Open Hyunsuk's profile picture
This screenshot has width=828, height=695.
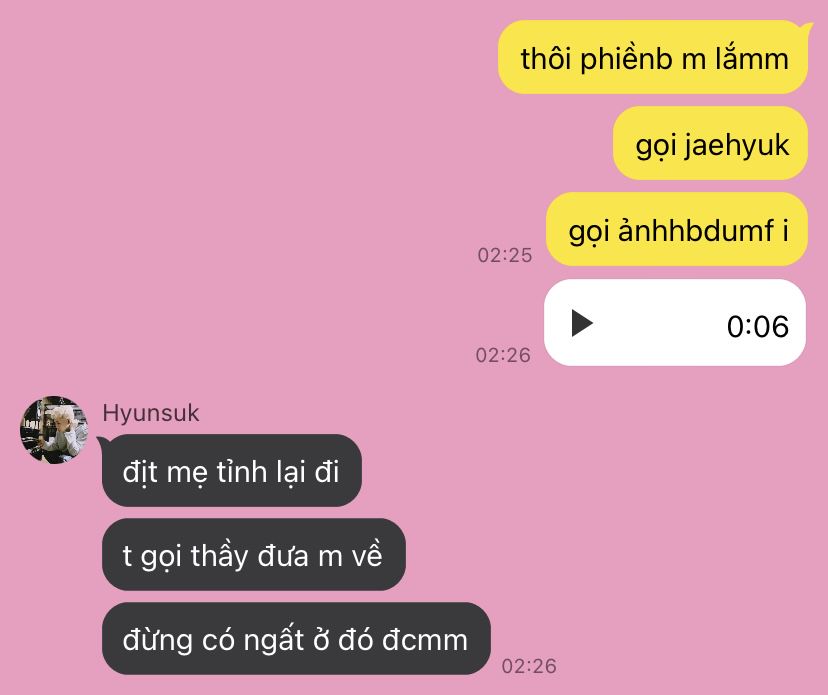pos(54,430)
